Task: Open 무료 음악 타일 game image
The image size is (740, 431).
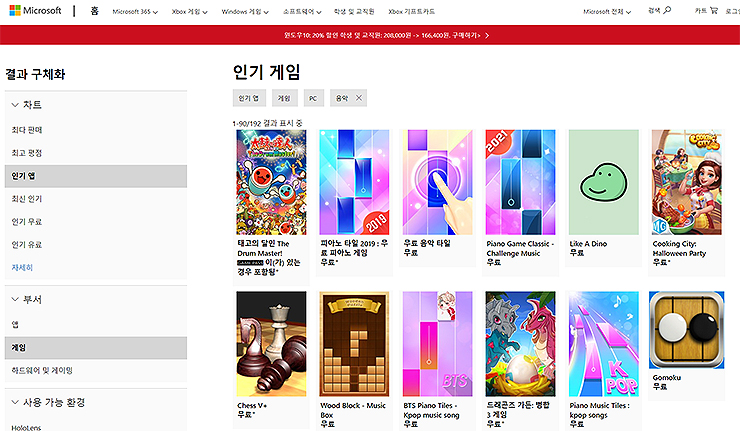Action: [437, 182]
